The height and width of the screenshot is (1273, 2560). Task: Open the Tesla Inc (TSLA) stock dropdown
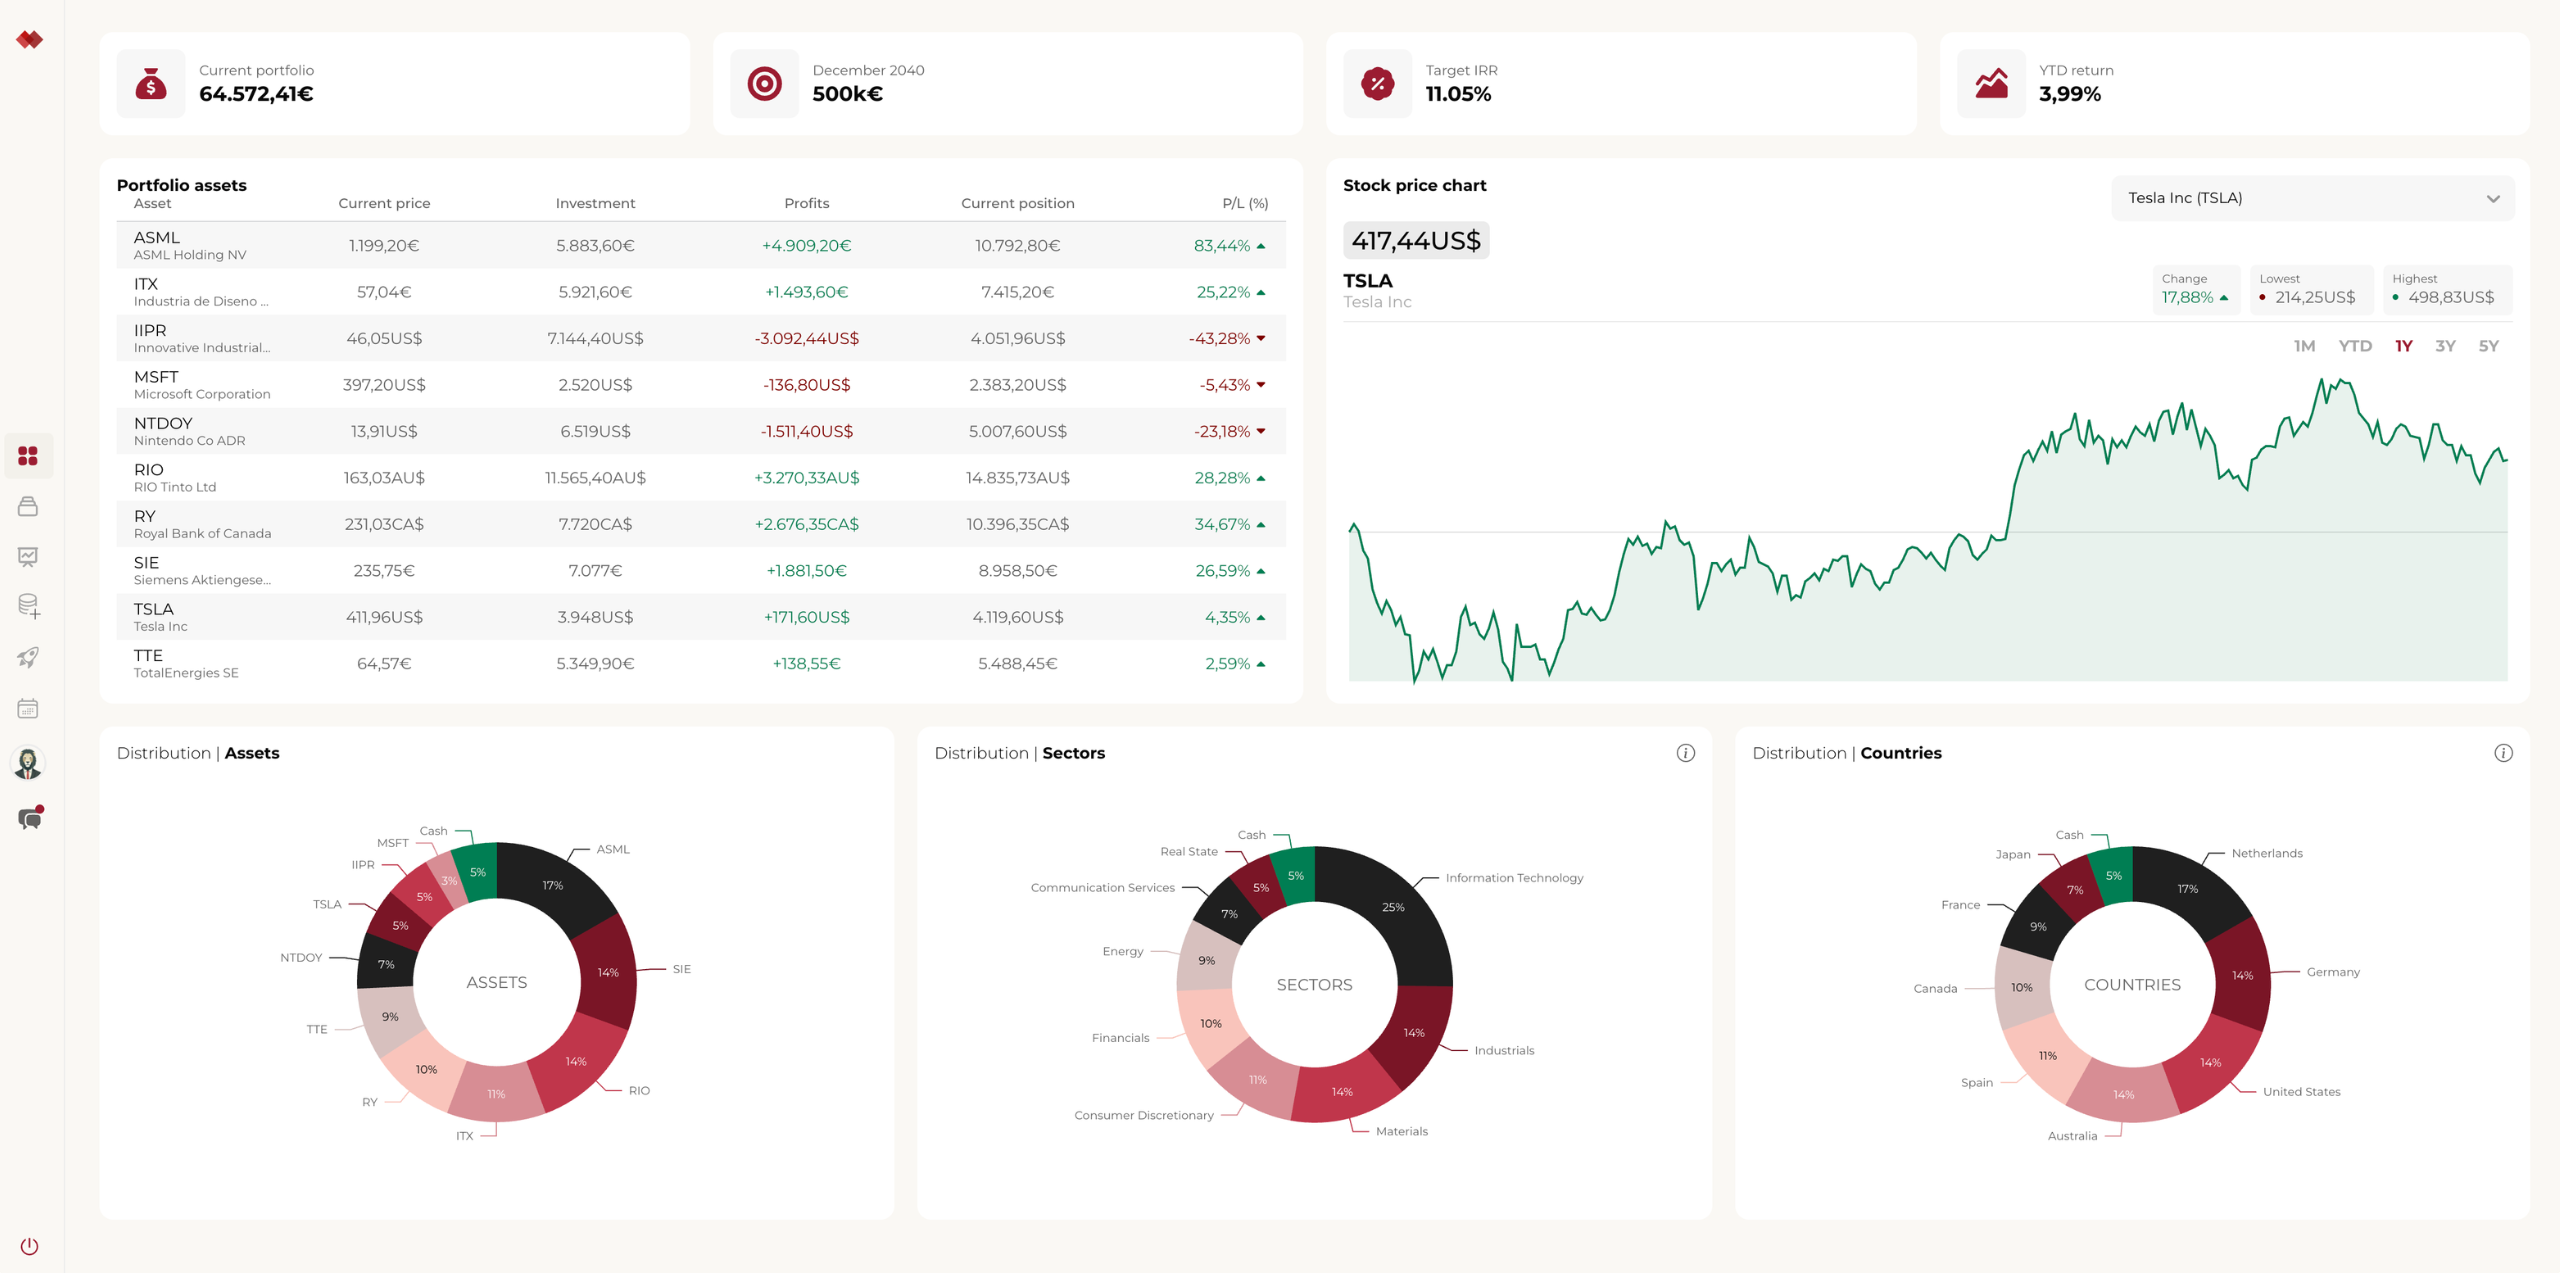(2311, 198)
